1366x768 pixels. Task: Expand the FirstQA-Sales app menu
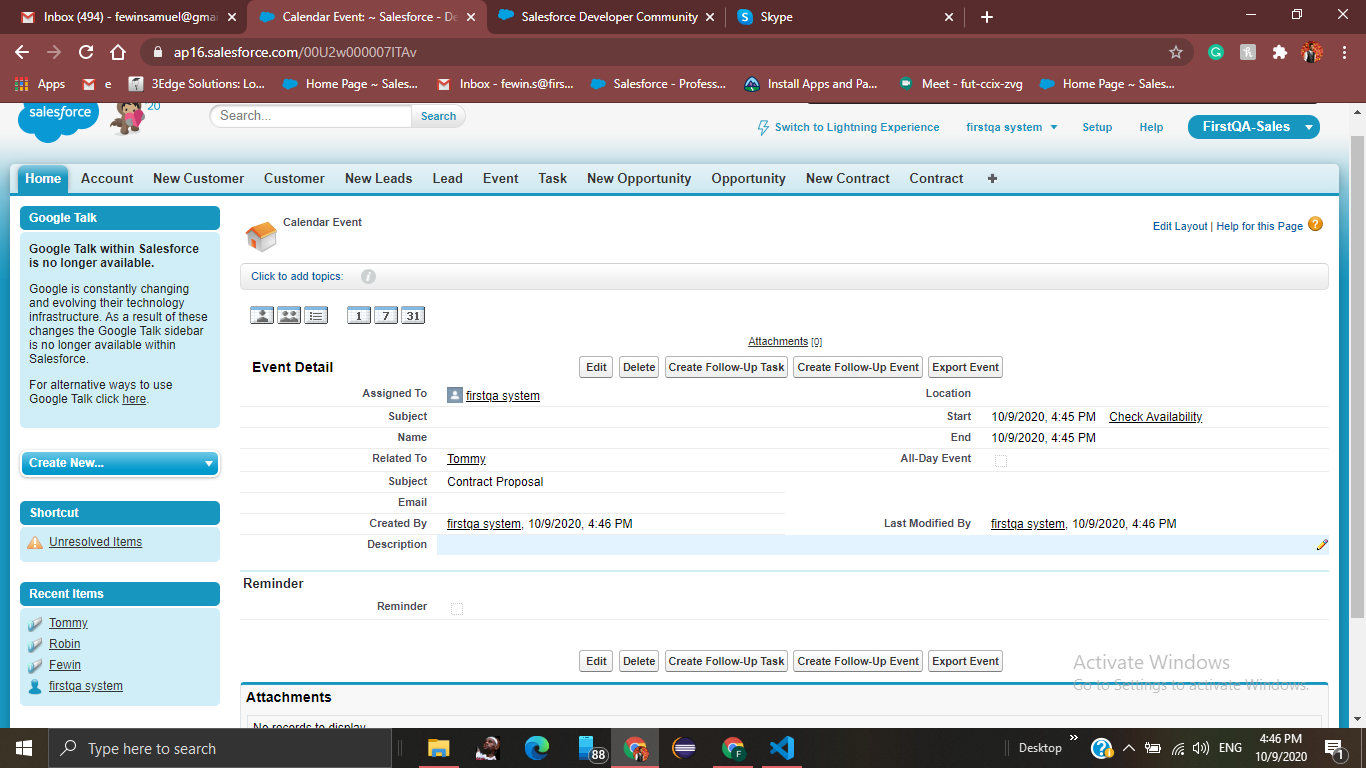[1253, 127]
